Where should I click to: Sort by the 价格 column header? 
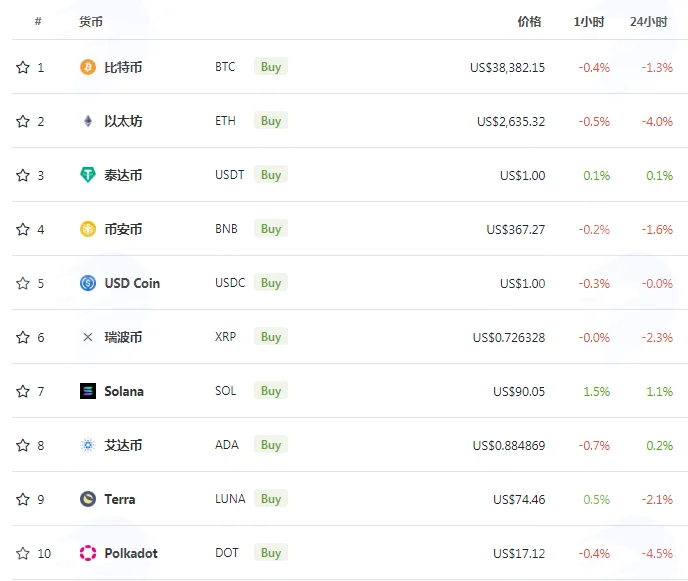click(529, 22)
